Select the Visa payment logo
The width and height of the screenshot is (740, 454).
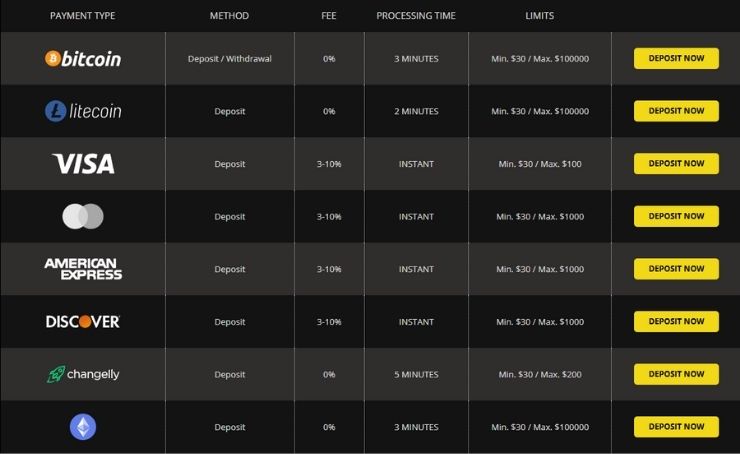83,164
